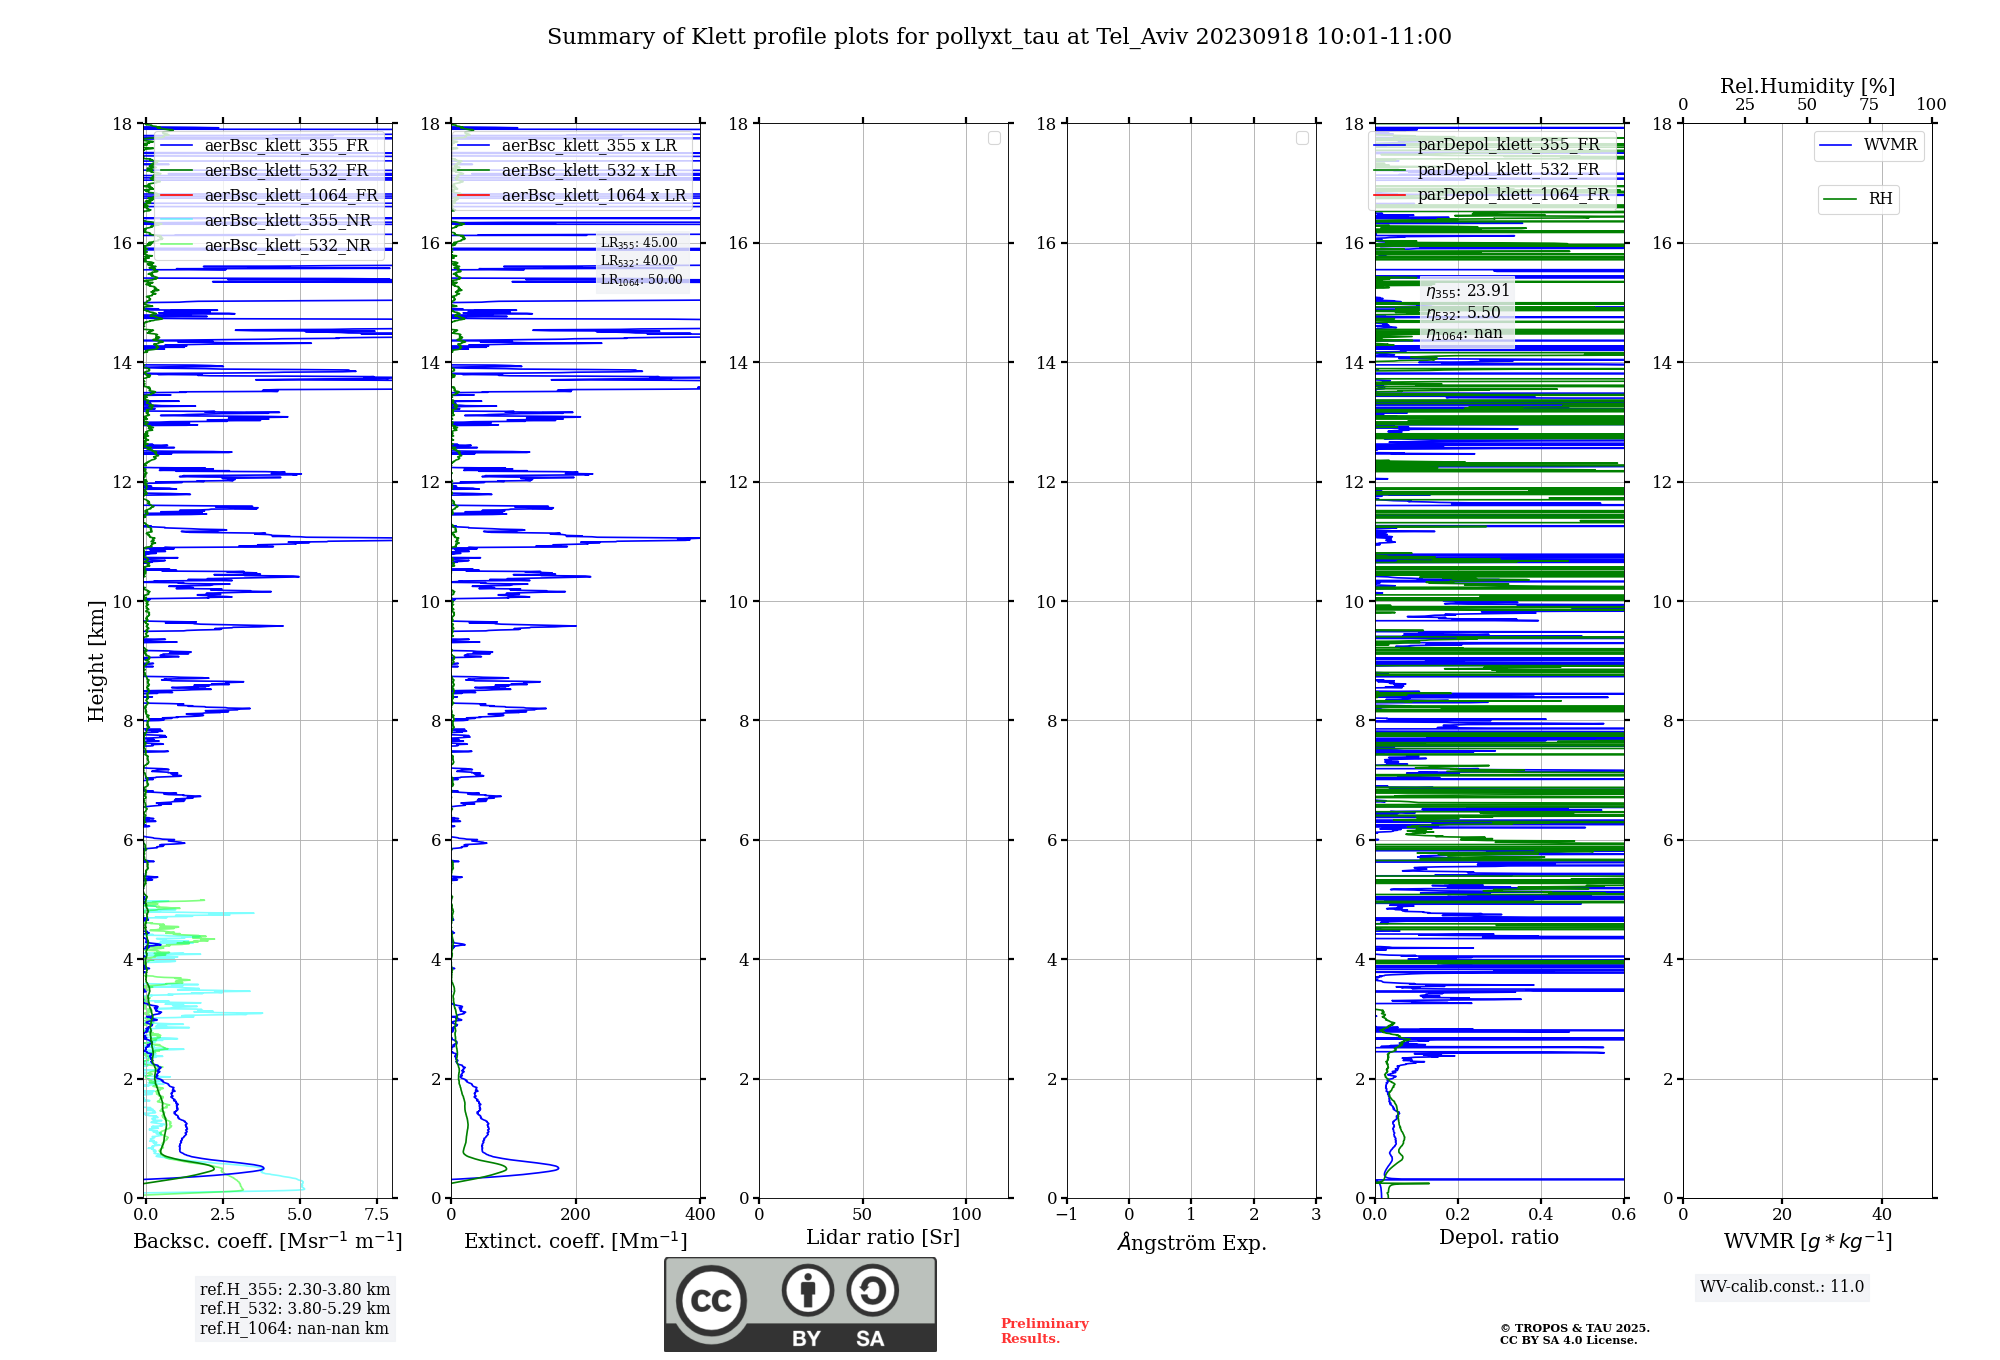Click the BY attribution person icon
Screen dimensions: 2000x1360
[808, 1290]
